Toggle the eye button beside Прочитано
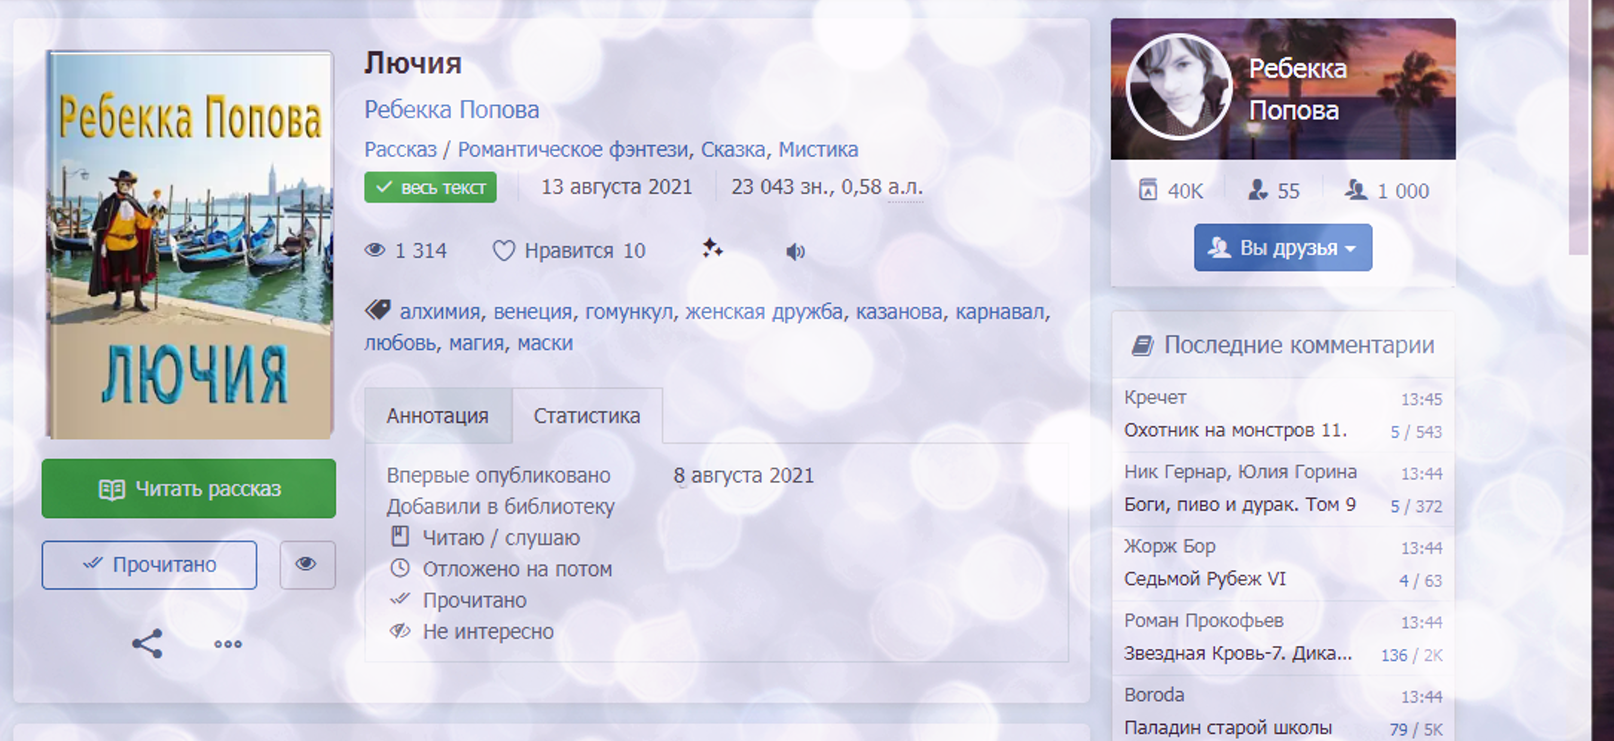This screenshot has height=741, width=1614. tap(307, 565)
